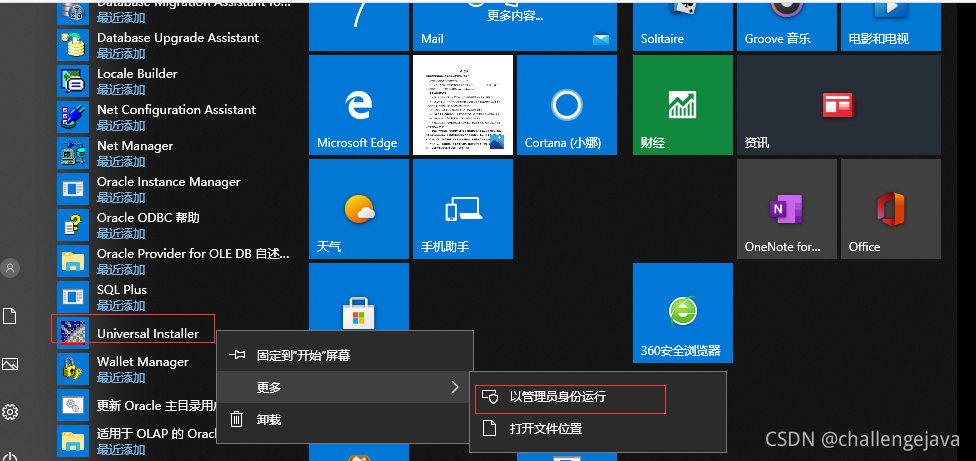The height and width of the screenshot is (461, 976).
Task: Open the 资讯 news tile
Action: coord(838,105)
